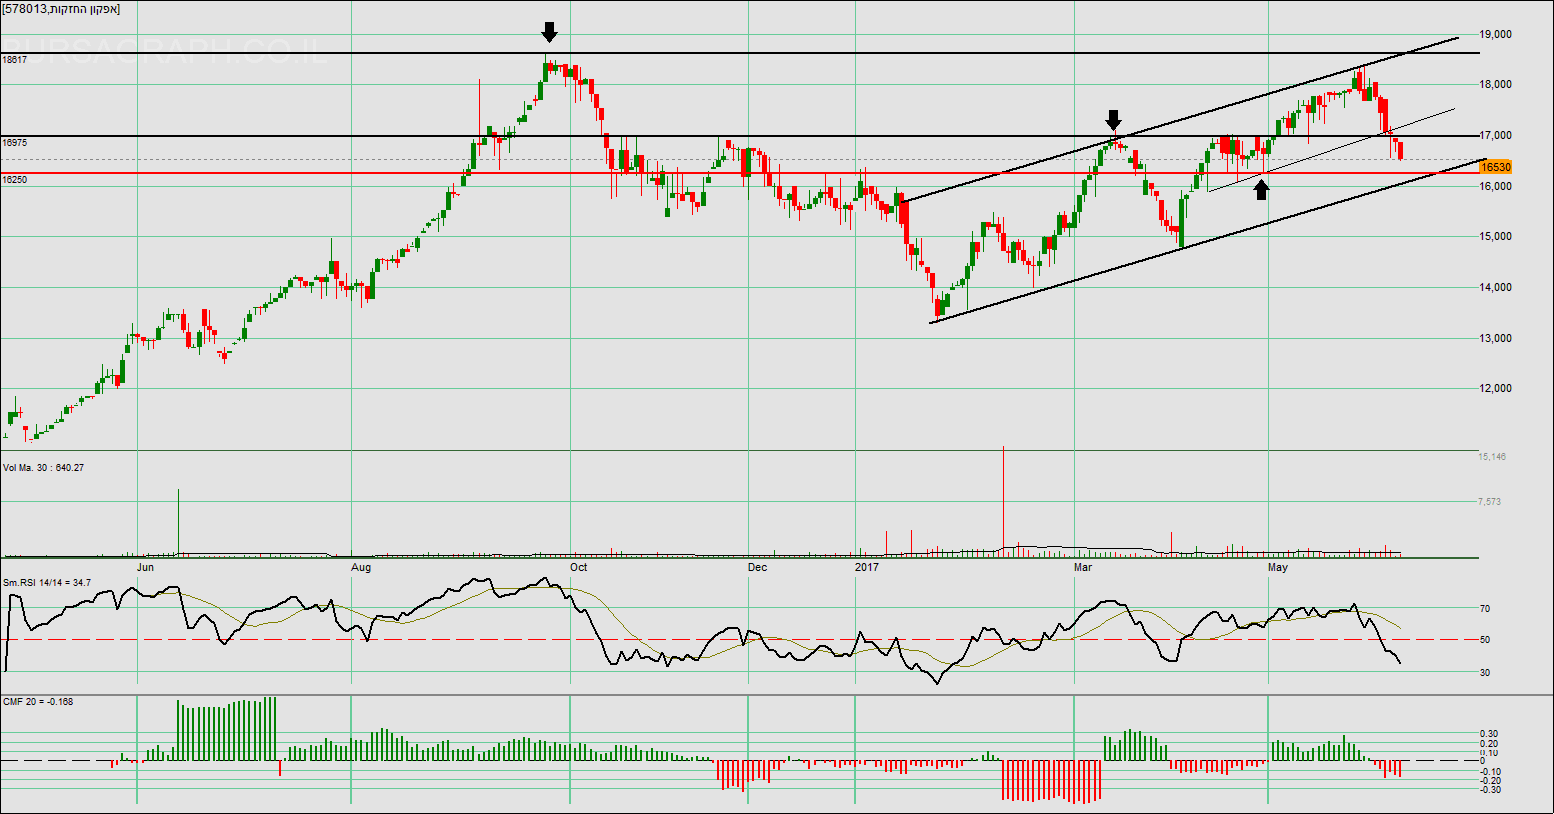Click the 16975 horizontal level label
This screenshot has height=814, width=1554.
pyautogui.click(x=15, y=143)
